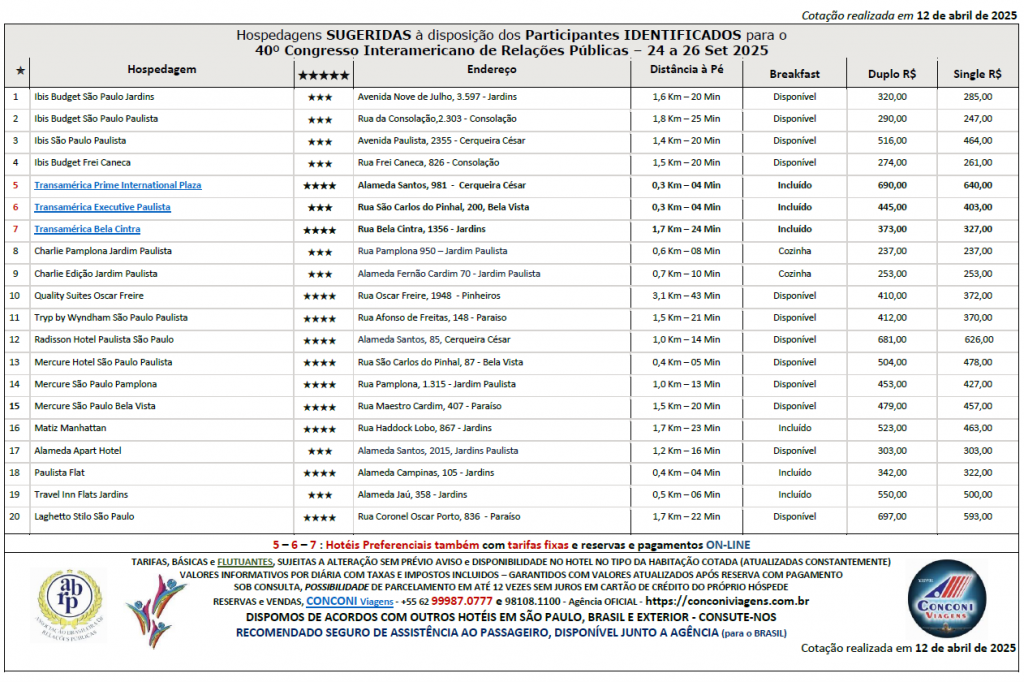1024x682 pixels.
Task: Click the blue ON-LINE text
Action: click(728, 545)
